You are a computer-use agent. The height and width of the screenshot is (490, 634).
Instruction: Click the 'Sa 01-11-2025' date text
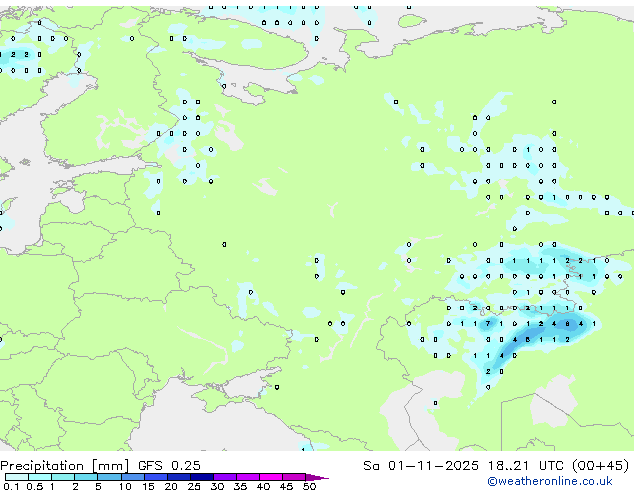pos(421,466)
